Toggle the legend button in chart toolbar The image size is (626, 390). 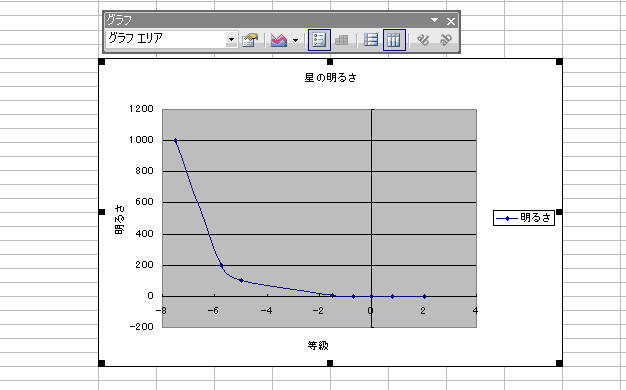pyautogui.click(x=319, y=40)
